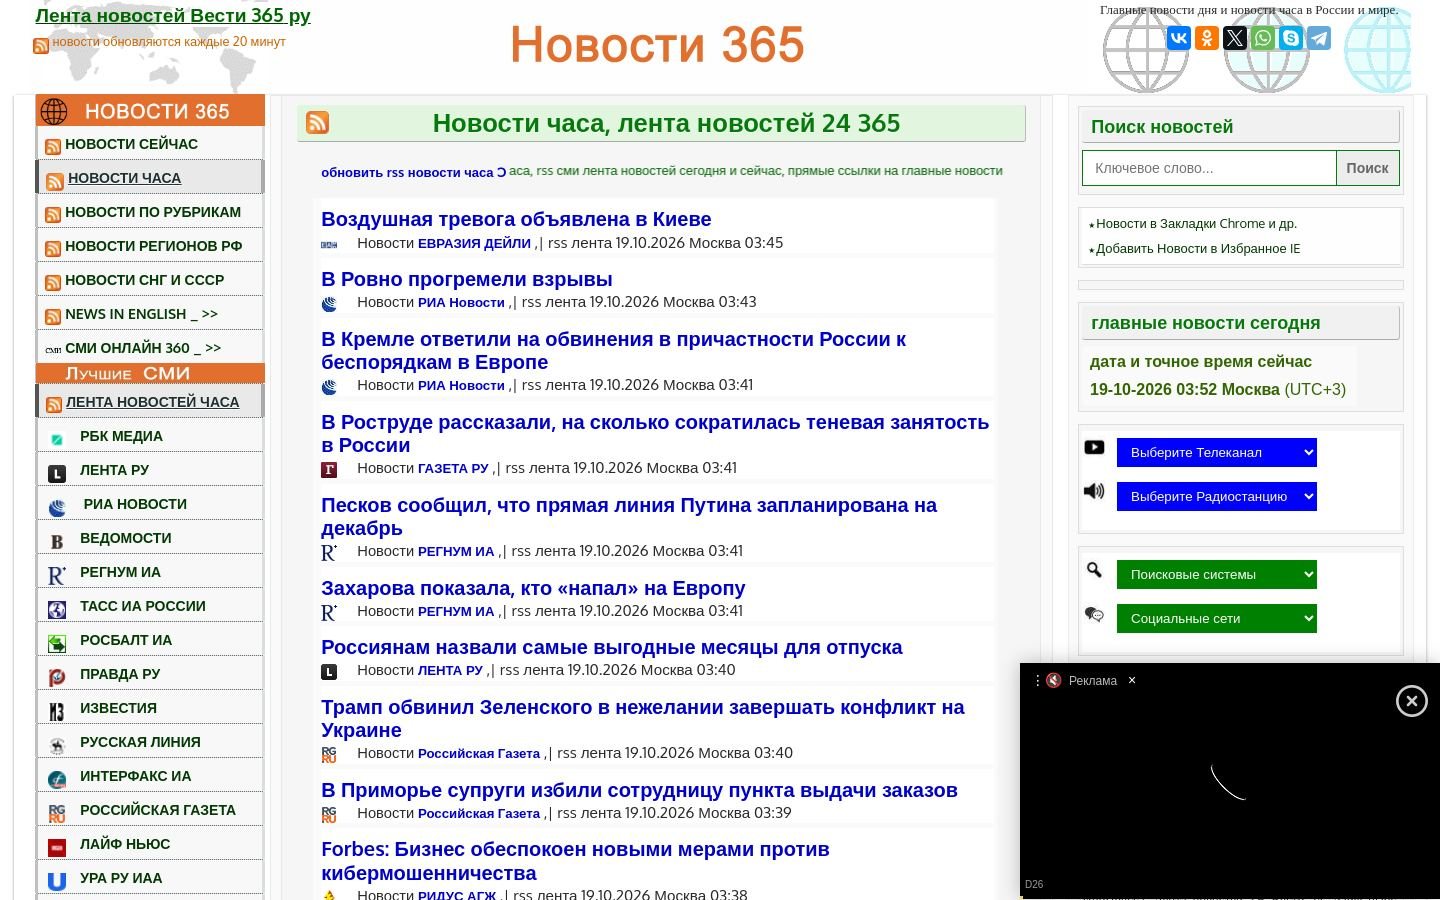1440x900 pixels.
Task: Share page via X (Twitter) icon
Action: pos(1235,38)
